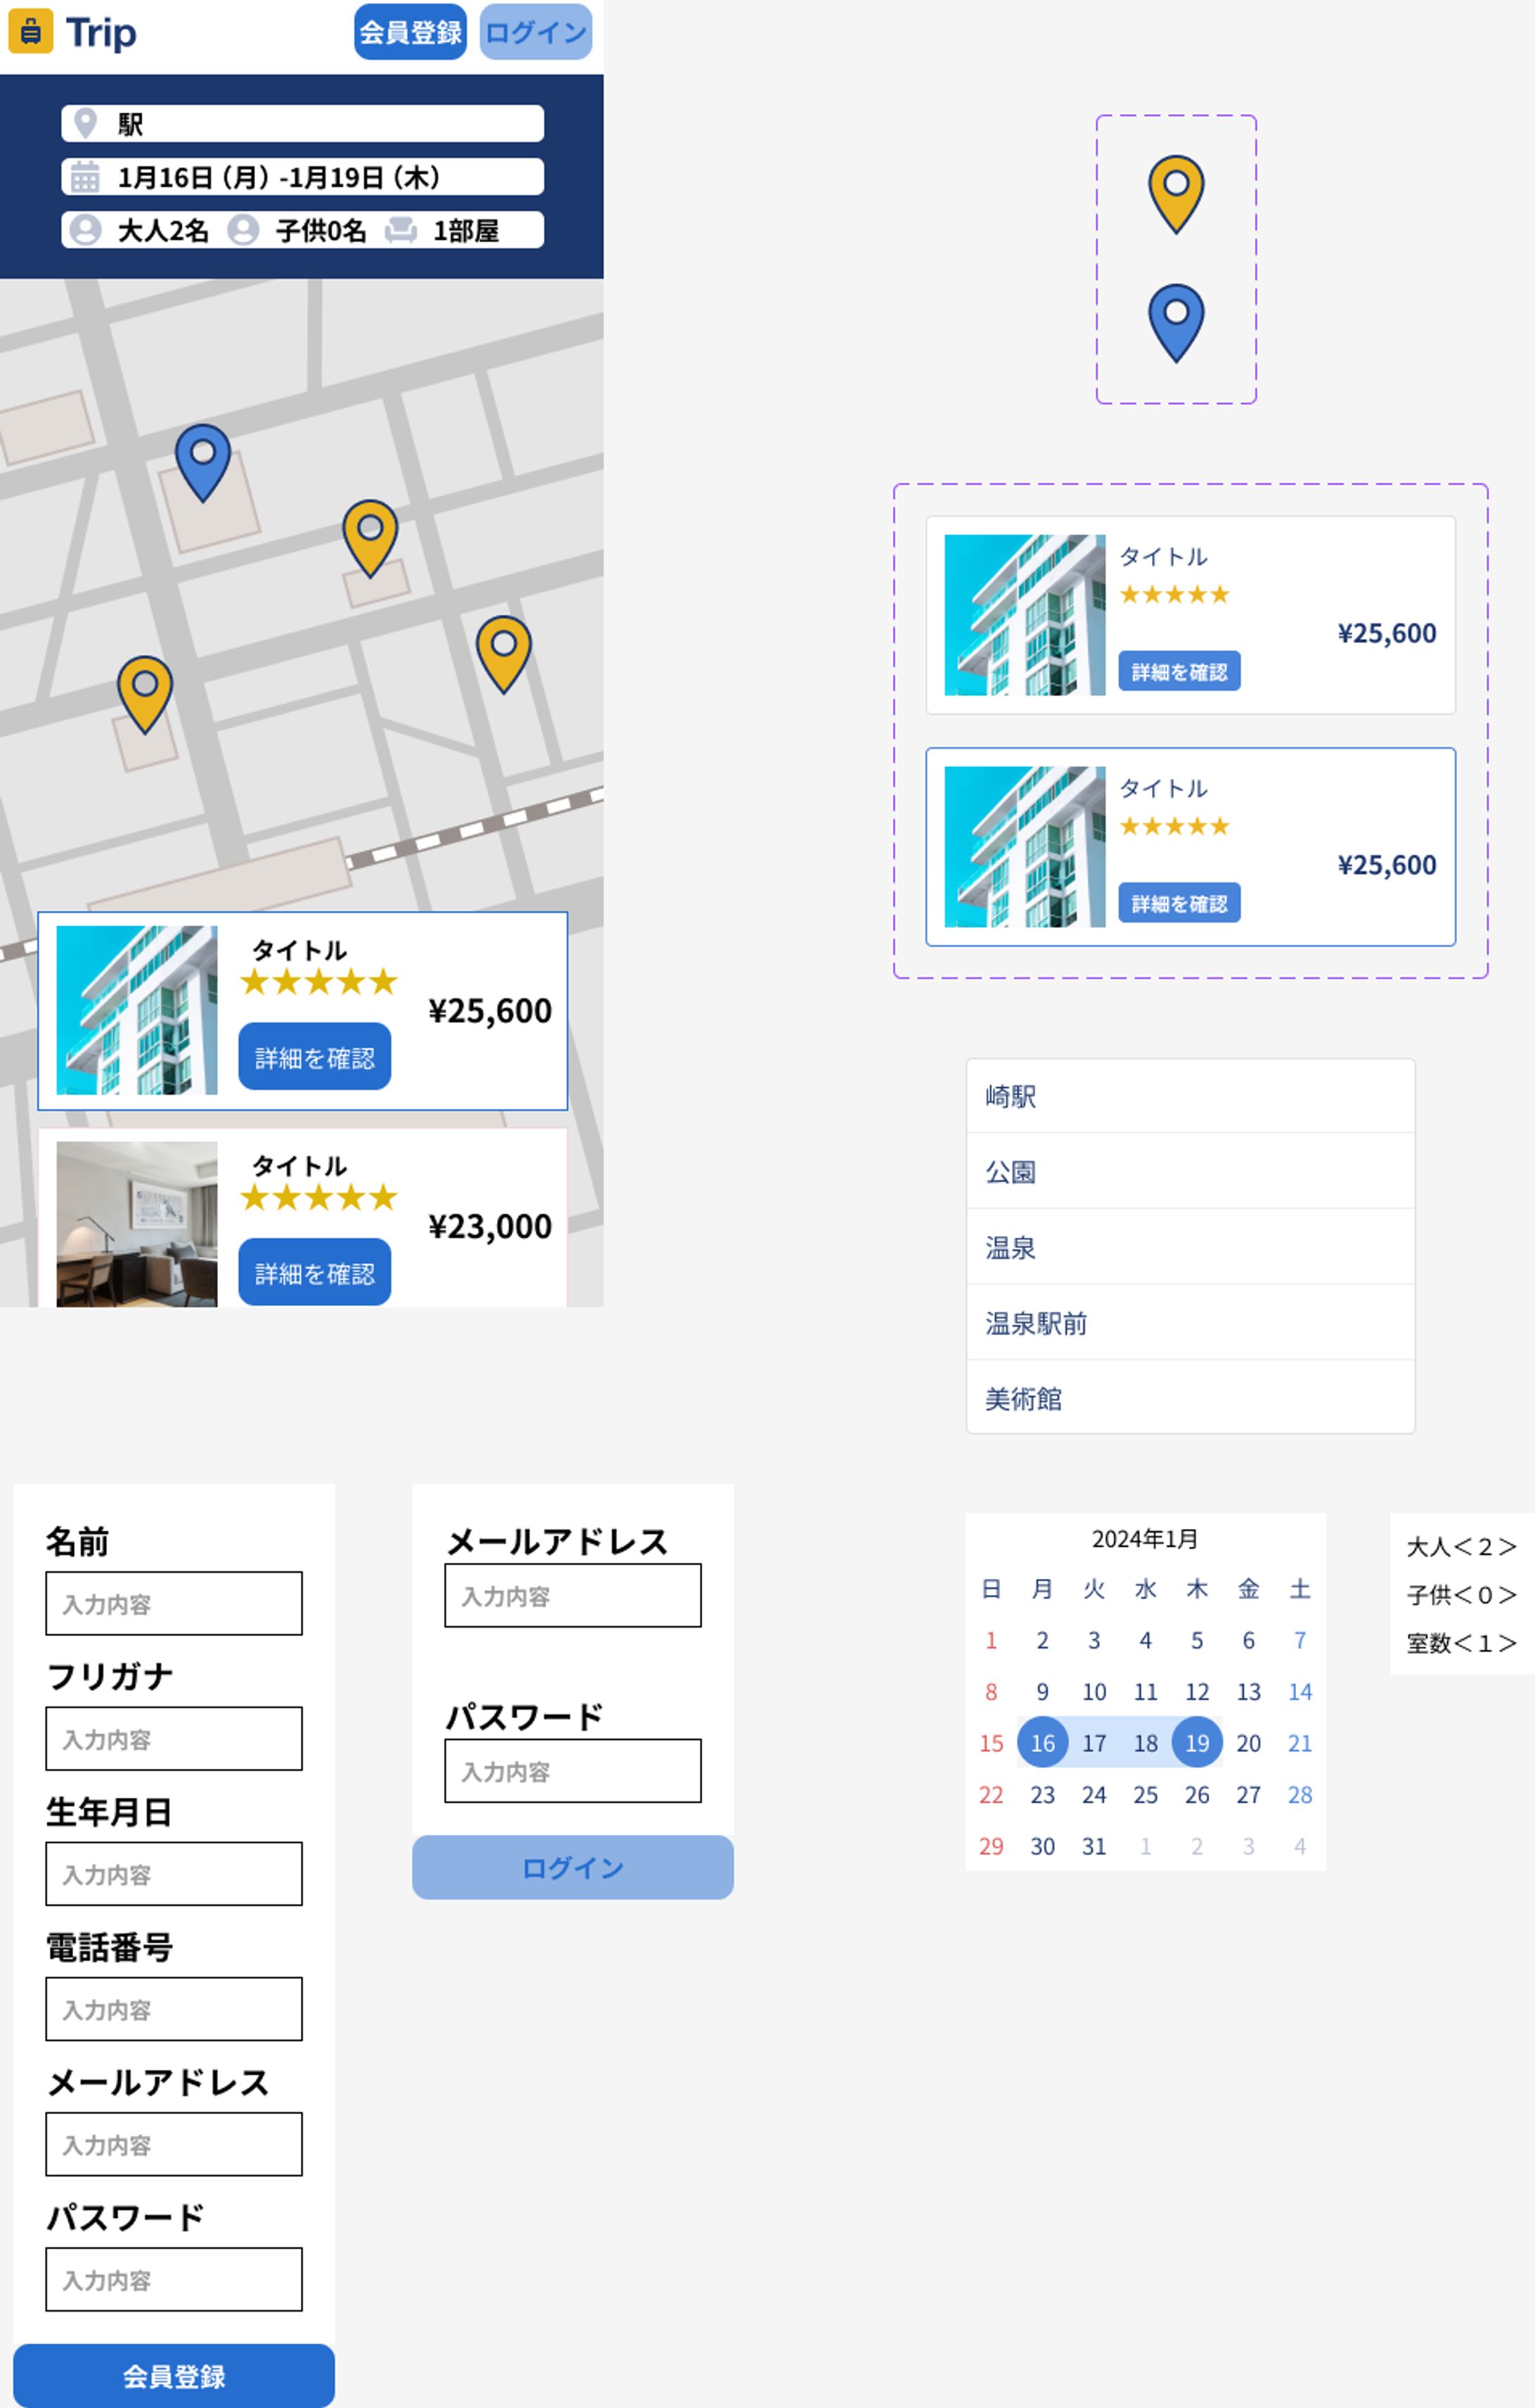Image resolution: width=1535 pixels, height=2408 pixels.
Task: Click the パスワード input field on the login form
Action: 573,1772
